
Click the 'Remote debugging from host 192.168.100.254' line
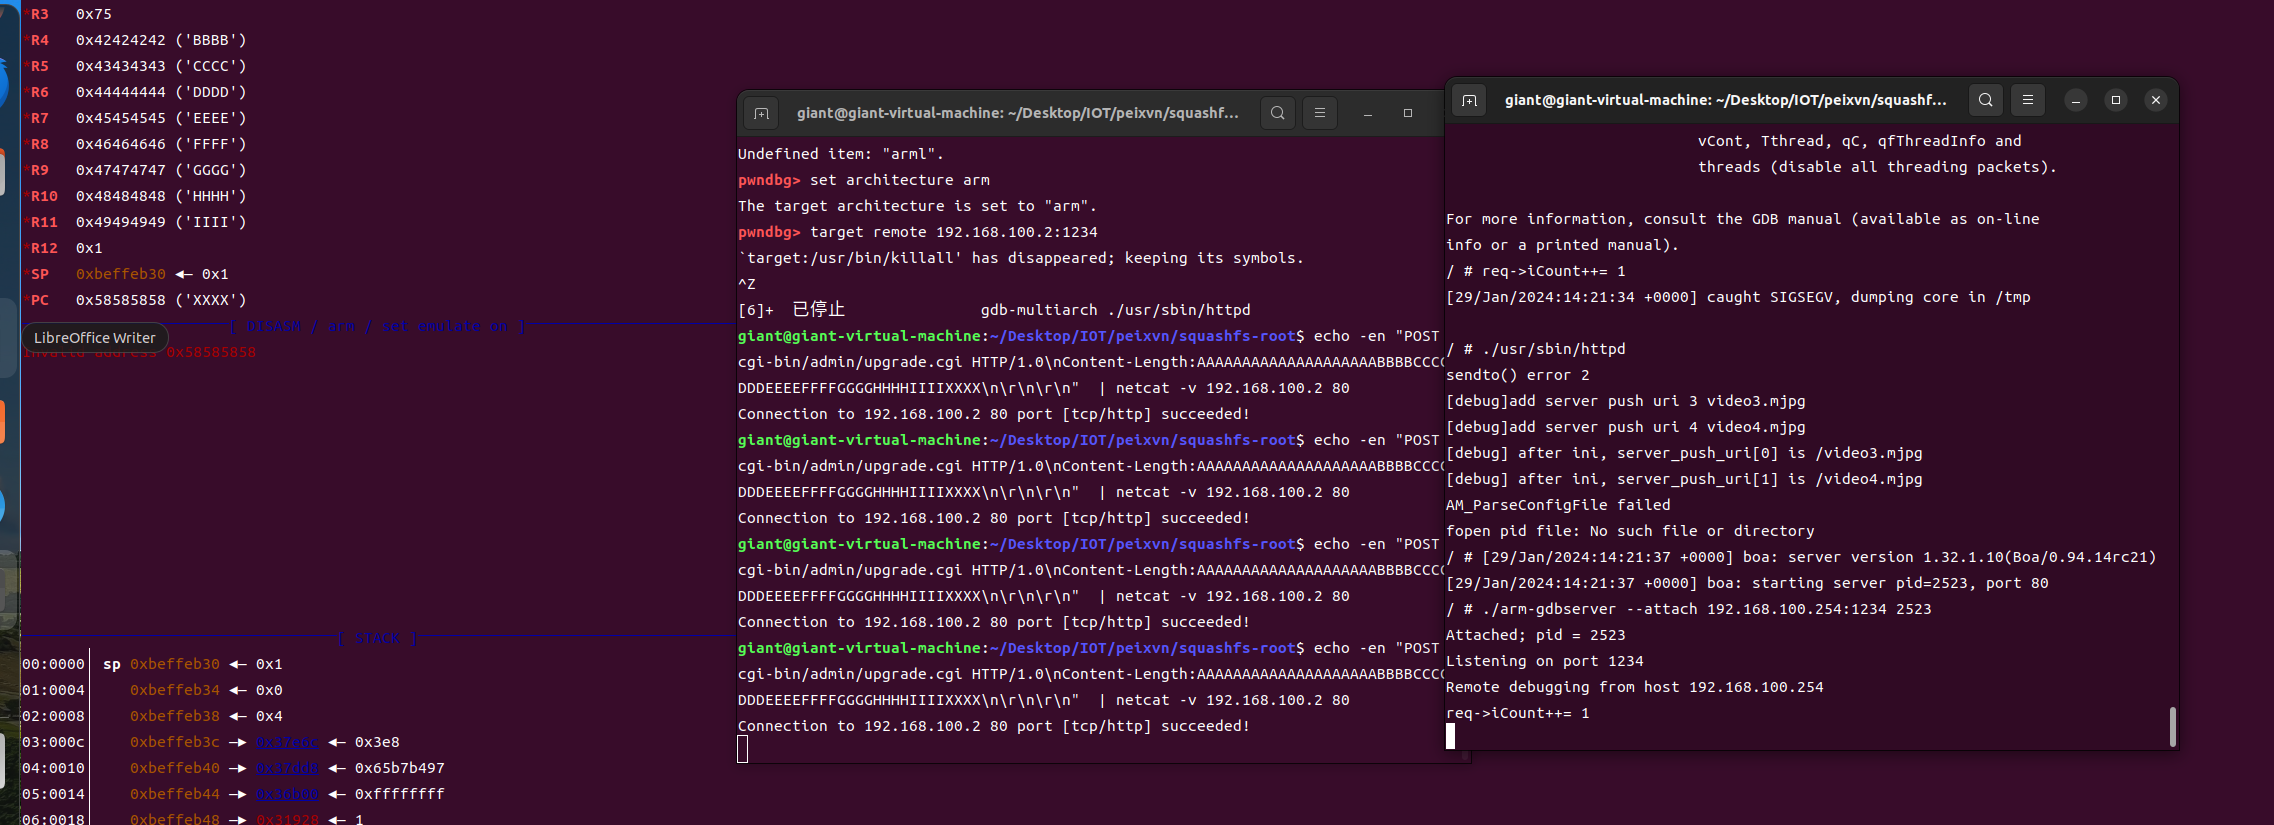click(x=1635, y=687)
